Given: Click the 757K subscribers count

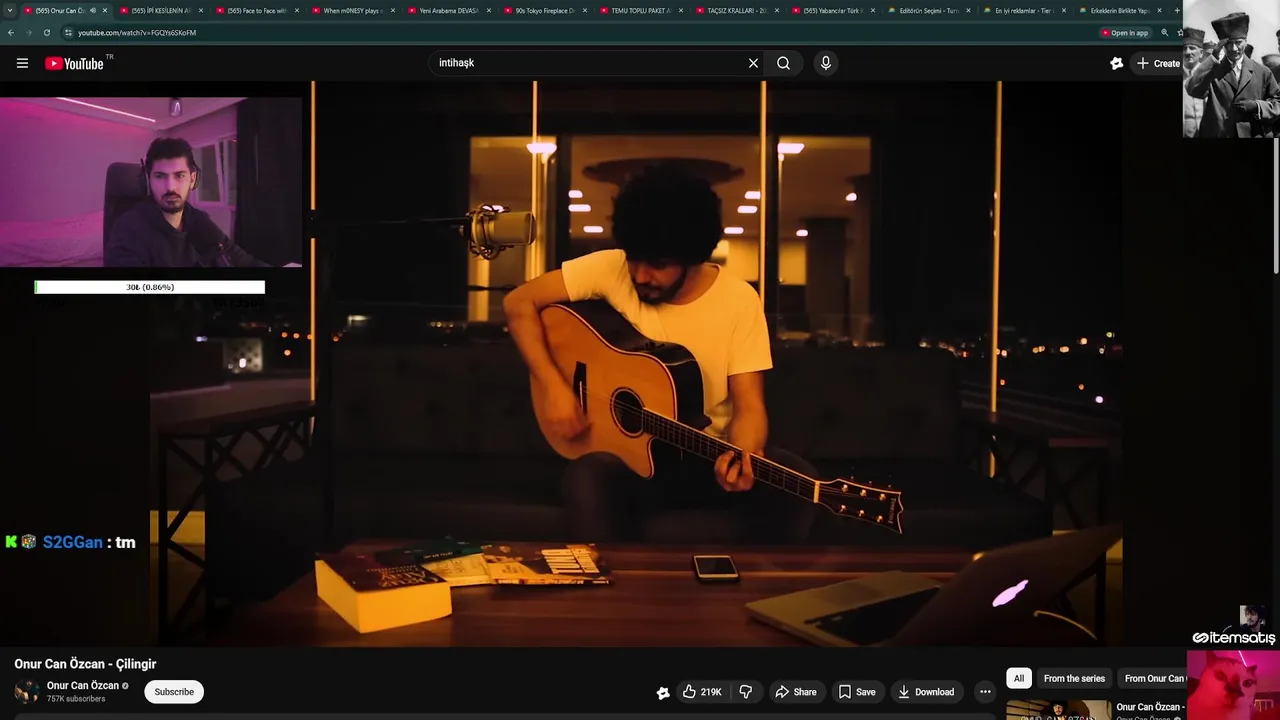Looking at the screenshot, I should point(76,699).
